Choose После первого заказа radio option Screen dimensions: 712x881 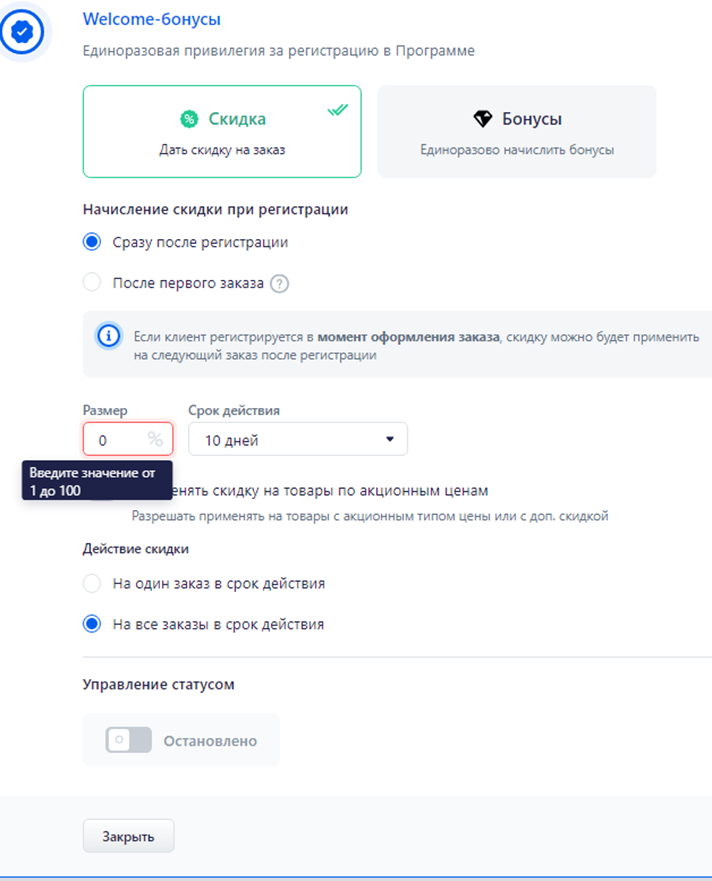point(92,282)
